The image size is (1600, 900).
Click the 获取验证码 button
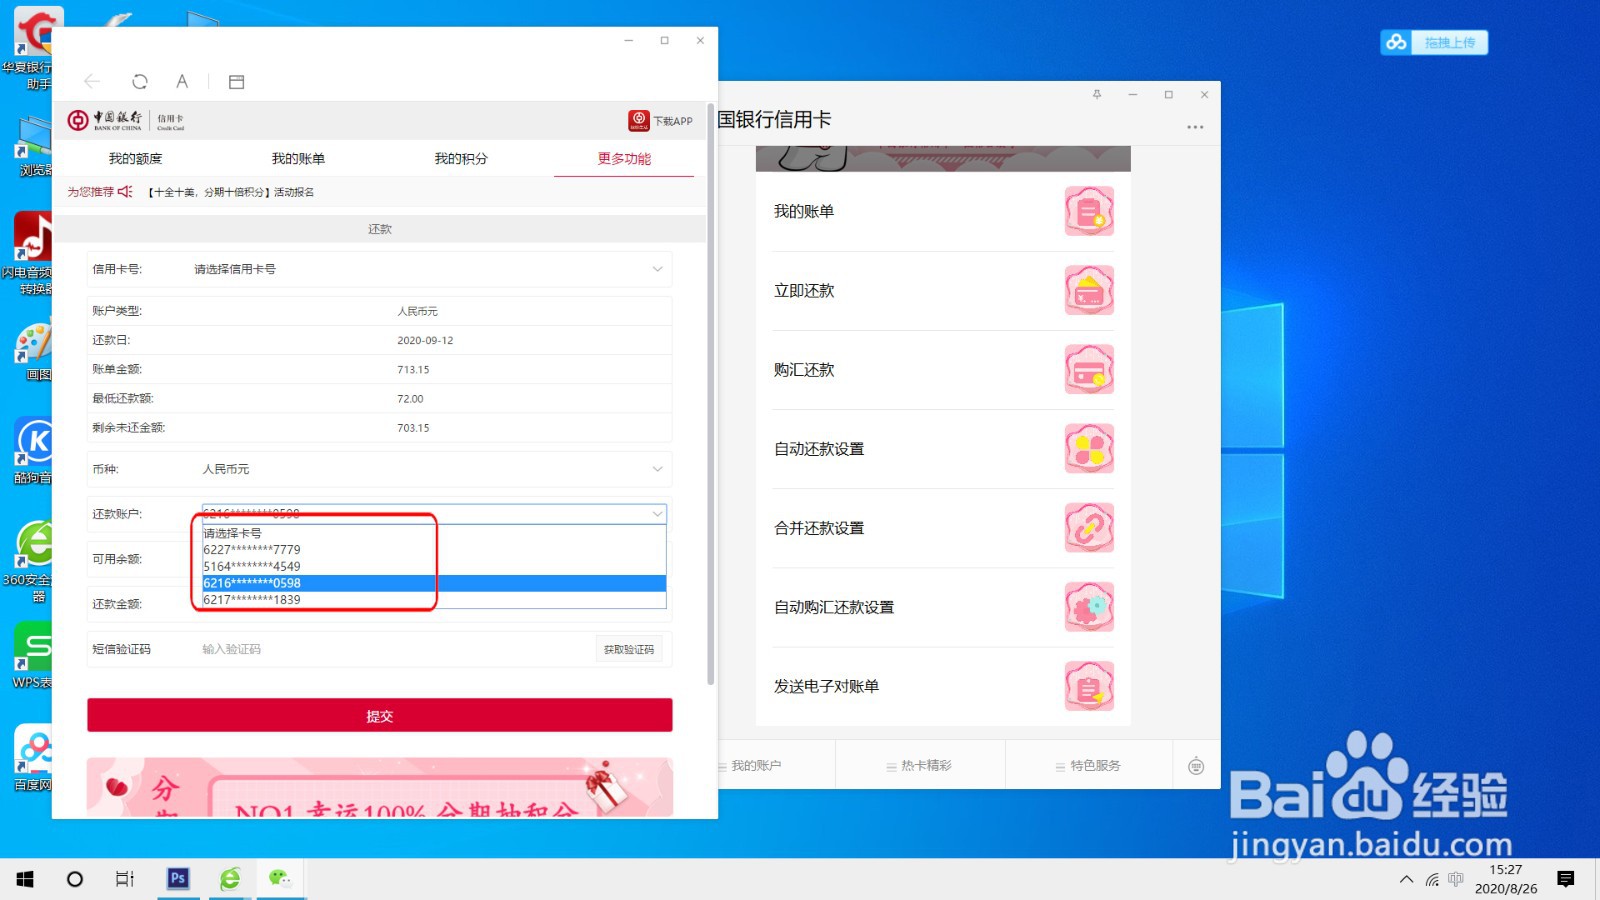coord(628,648)
